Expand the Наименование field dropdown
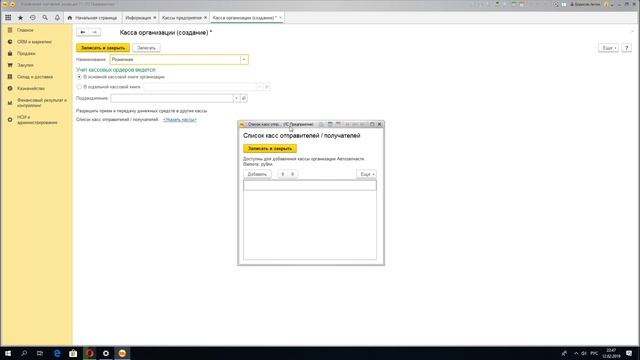This screenshot has height=360, width=640. 244,60
